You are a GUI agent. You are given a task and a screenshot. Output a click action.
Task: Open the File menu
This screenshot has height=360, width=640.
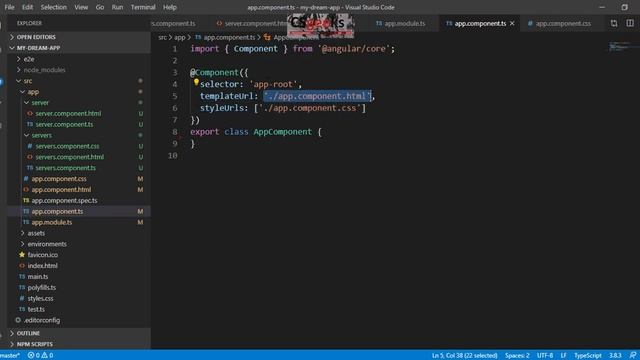tap(9, 7)
